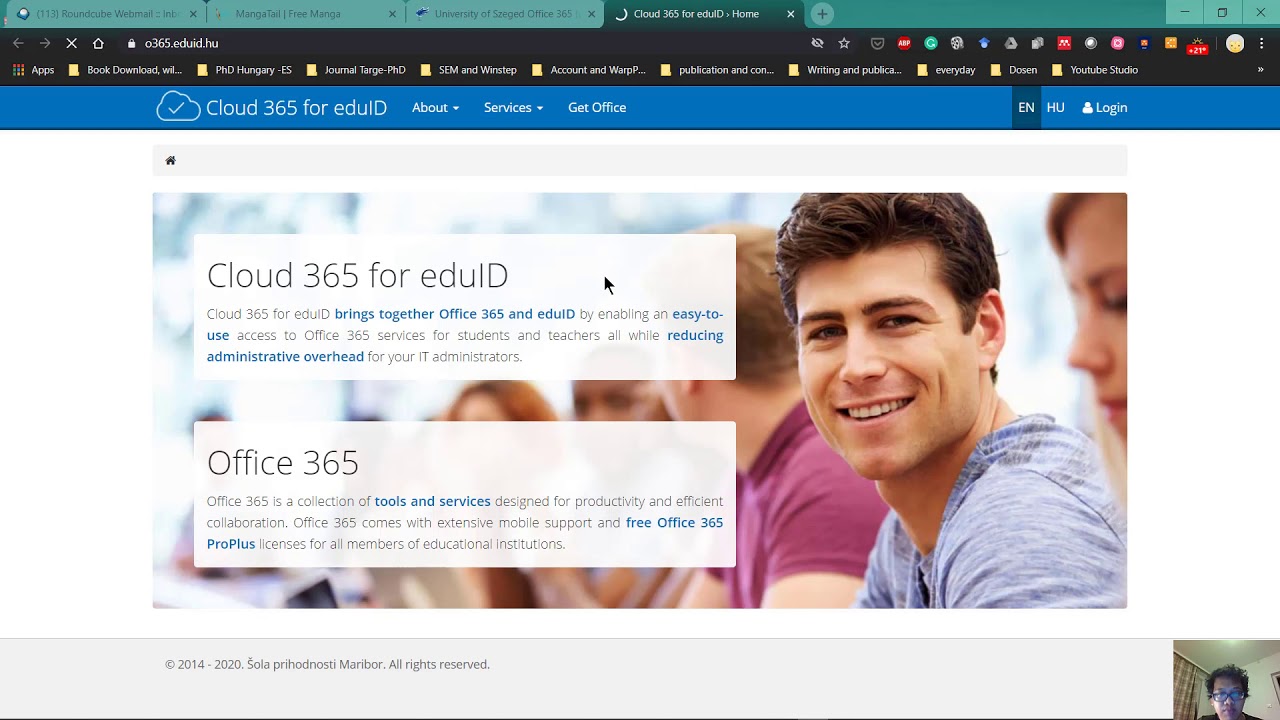
Task: Click the Login link
Action: pos(1105,107)
